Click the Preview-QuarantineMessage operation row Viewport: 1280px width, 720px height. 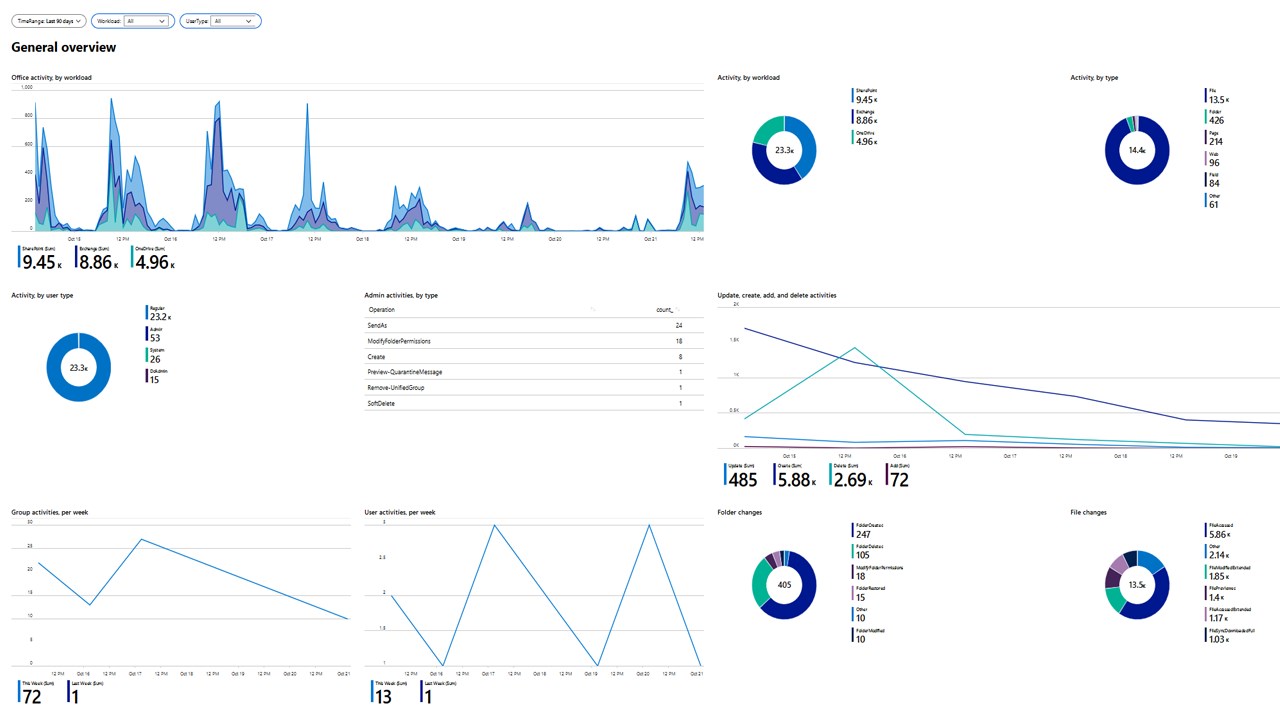tap(526, 372)
